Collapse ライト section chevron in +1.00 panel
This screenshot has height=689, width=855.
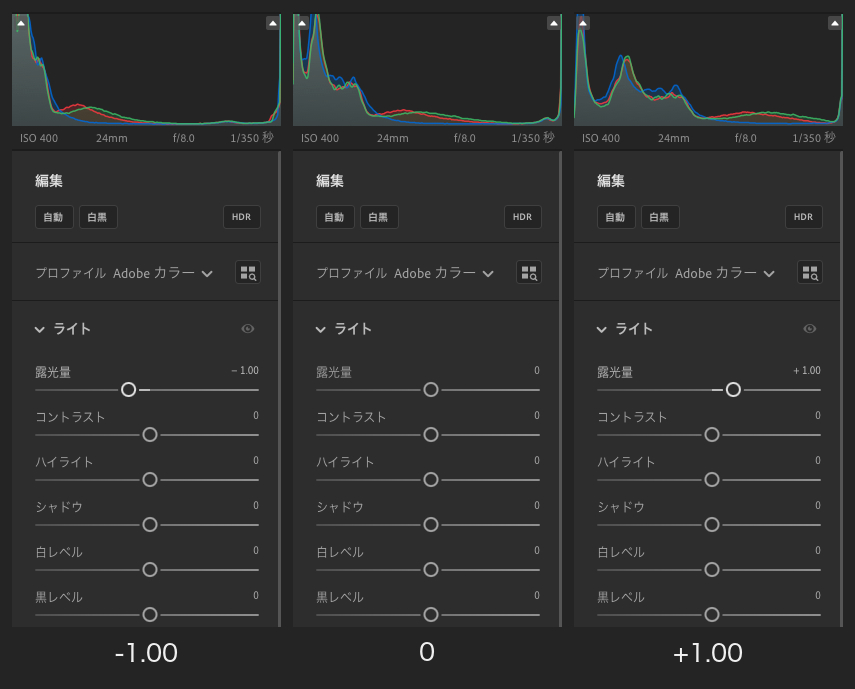(601, 329)
